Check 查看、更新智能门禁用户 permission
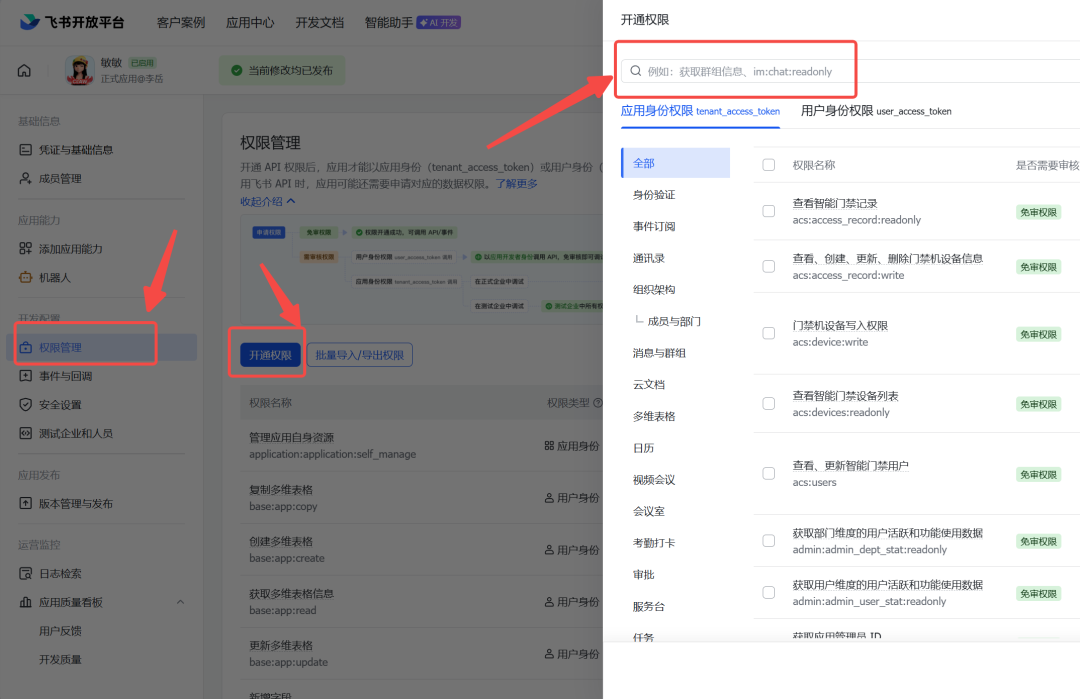 coord(769,474)
